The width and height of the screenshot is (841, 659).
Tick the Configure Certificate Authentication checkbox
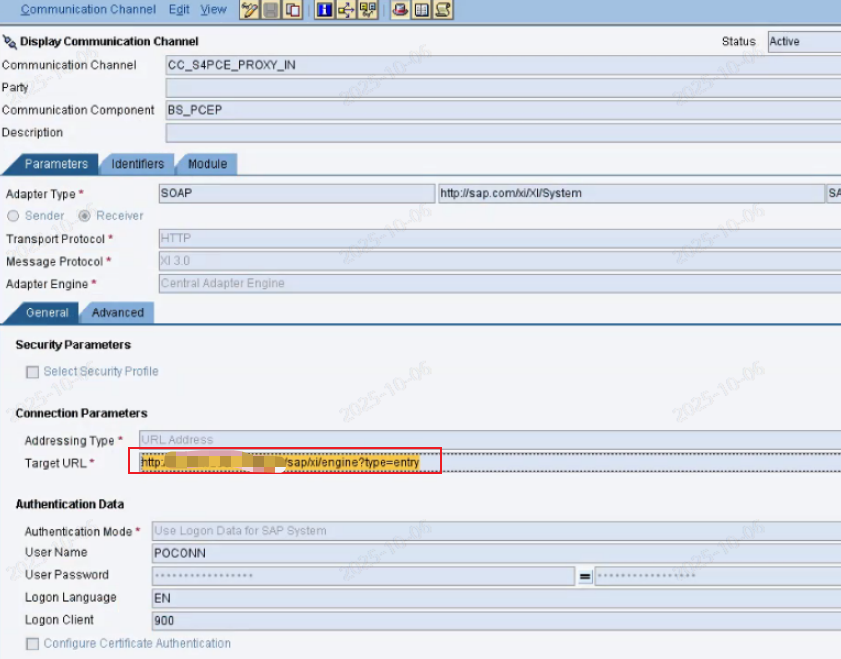point(32,643)
